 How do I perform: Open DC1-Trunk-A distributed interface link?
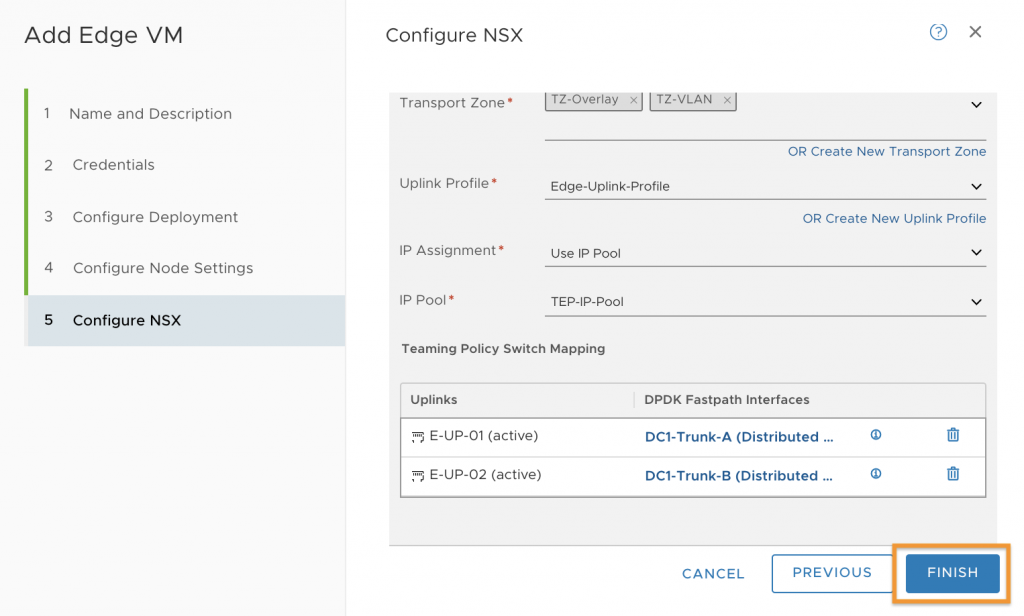(739, 437)
